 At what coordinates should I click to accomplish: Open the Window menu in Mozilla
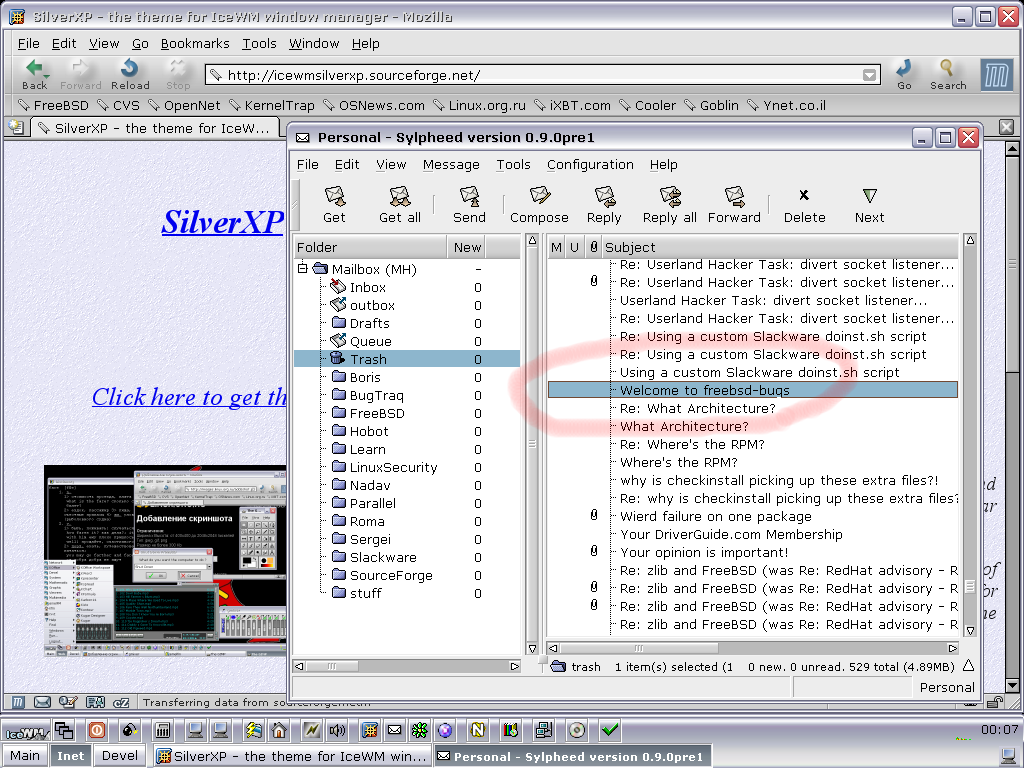(314, 44)
